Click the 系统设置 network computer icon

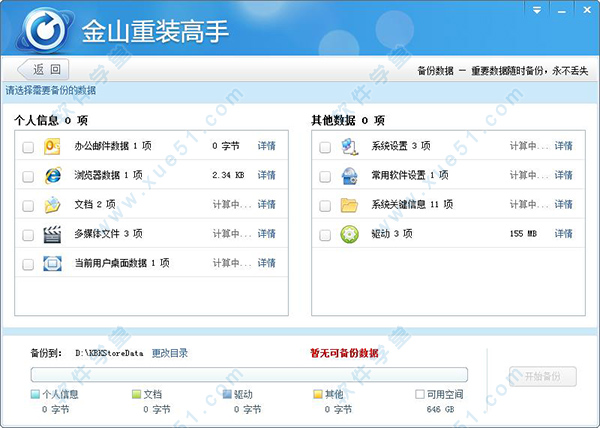(349, 146)
